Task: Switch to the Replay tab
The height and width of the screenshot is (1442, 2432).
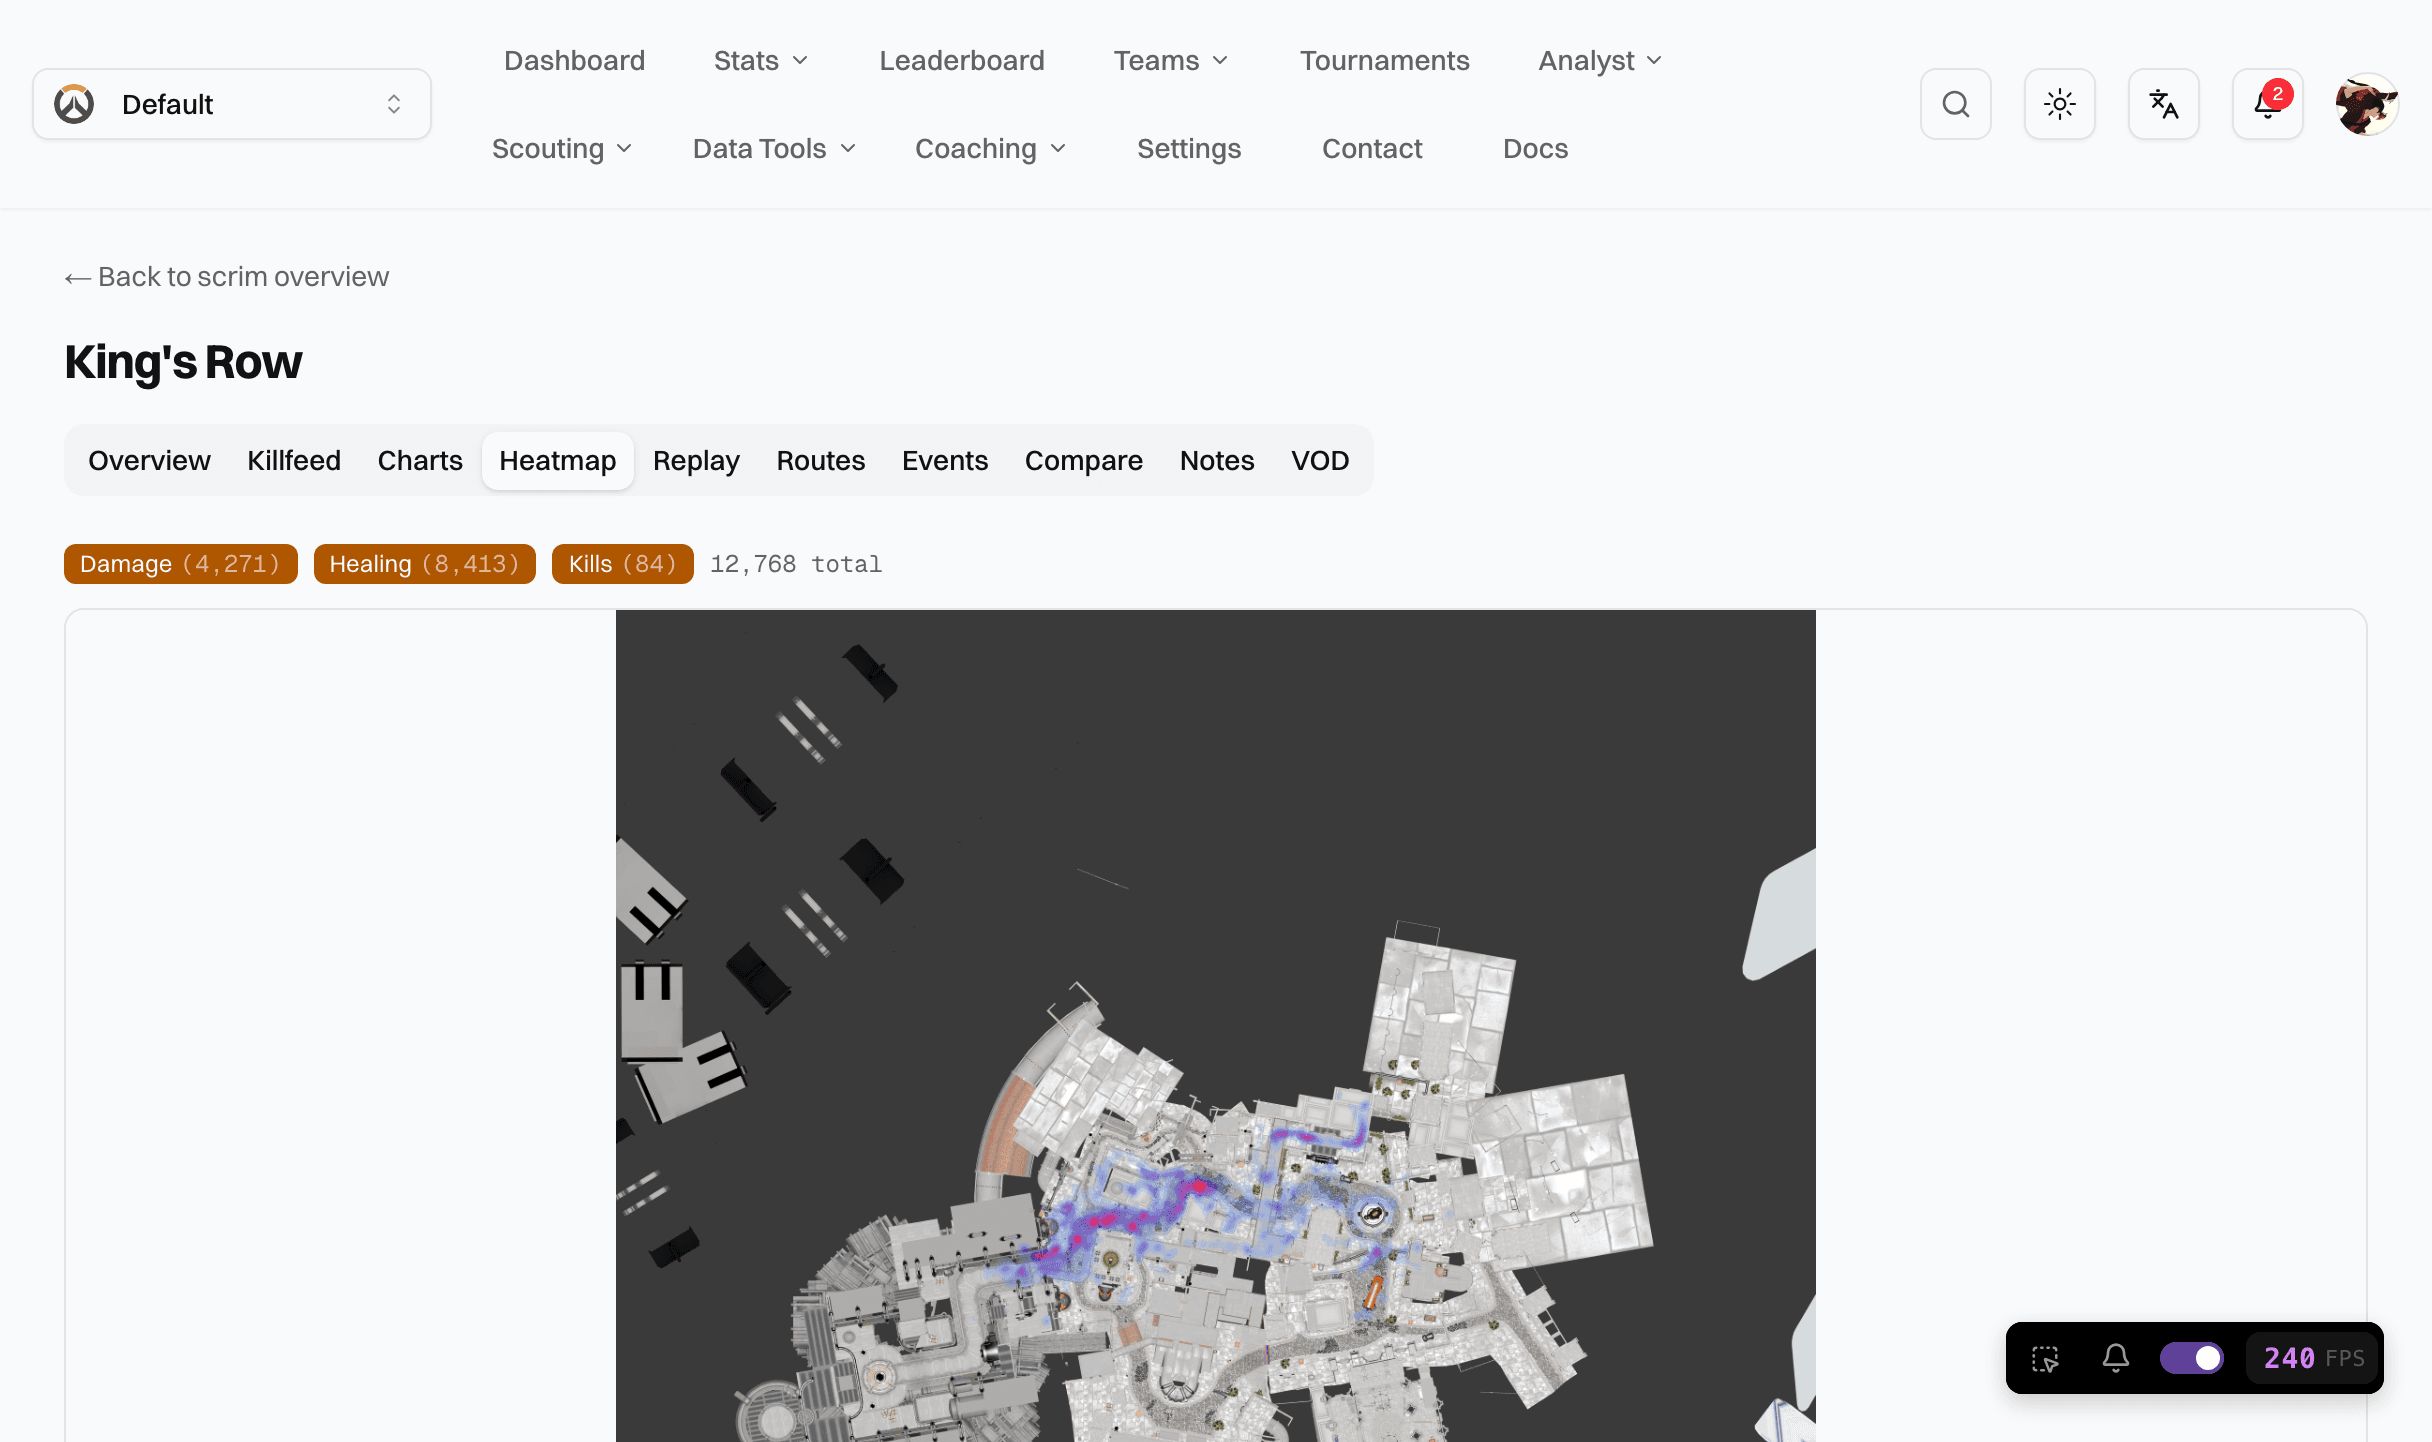Action: tap(696, 461)
